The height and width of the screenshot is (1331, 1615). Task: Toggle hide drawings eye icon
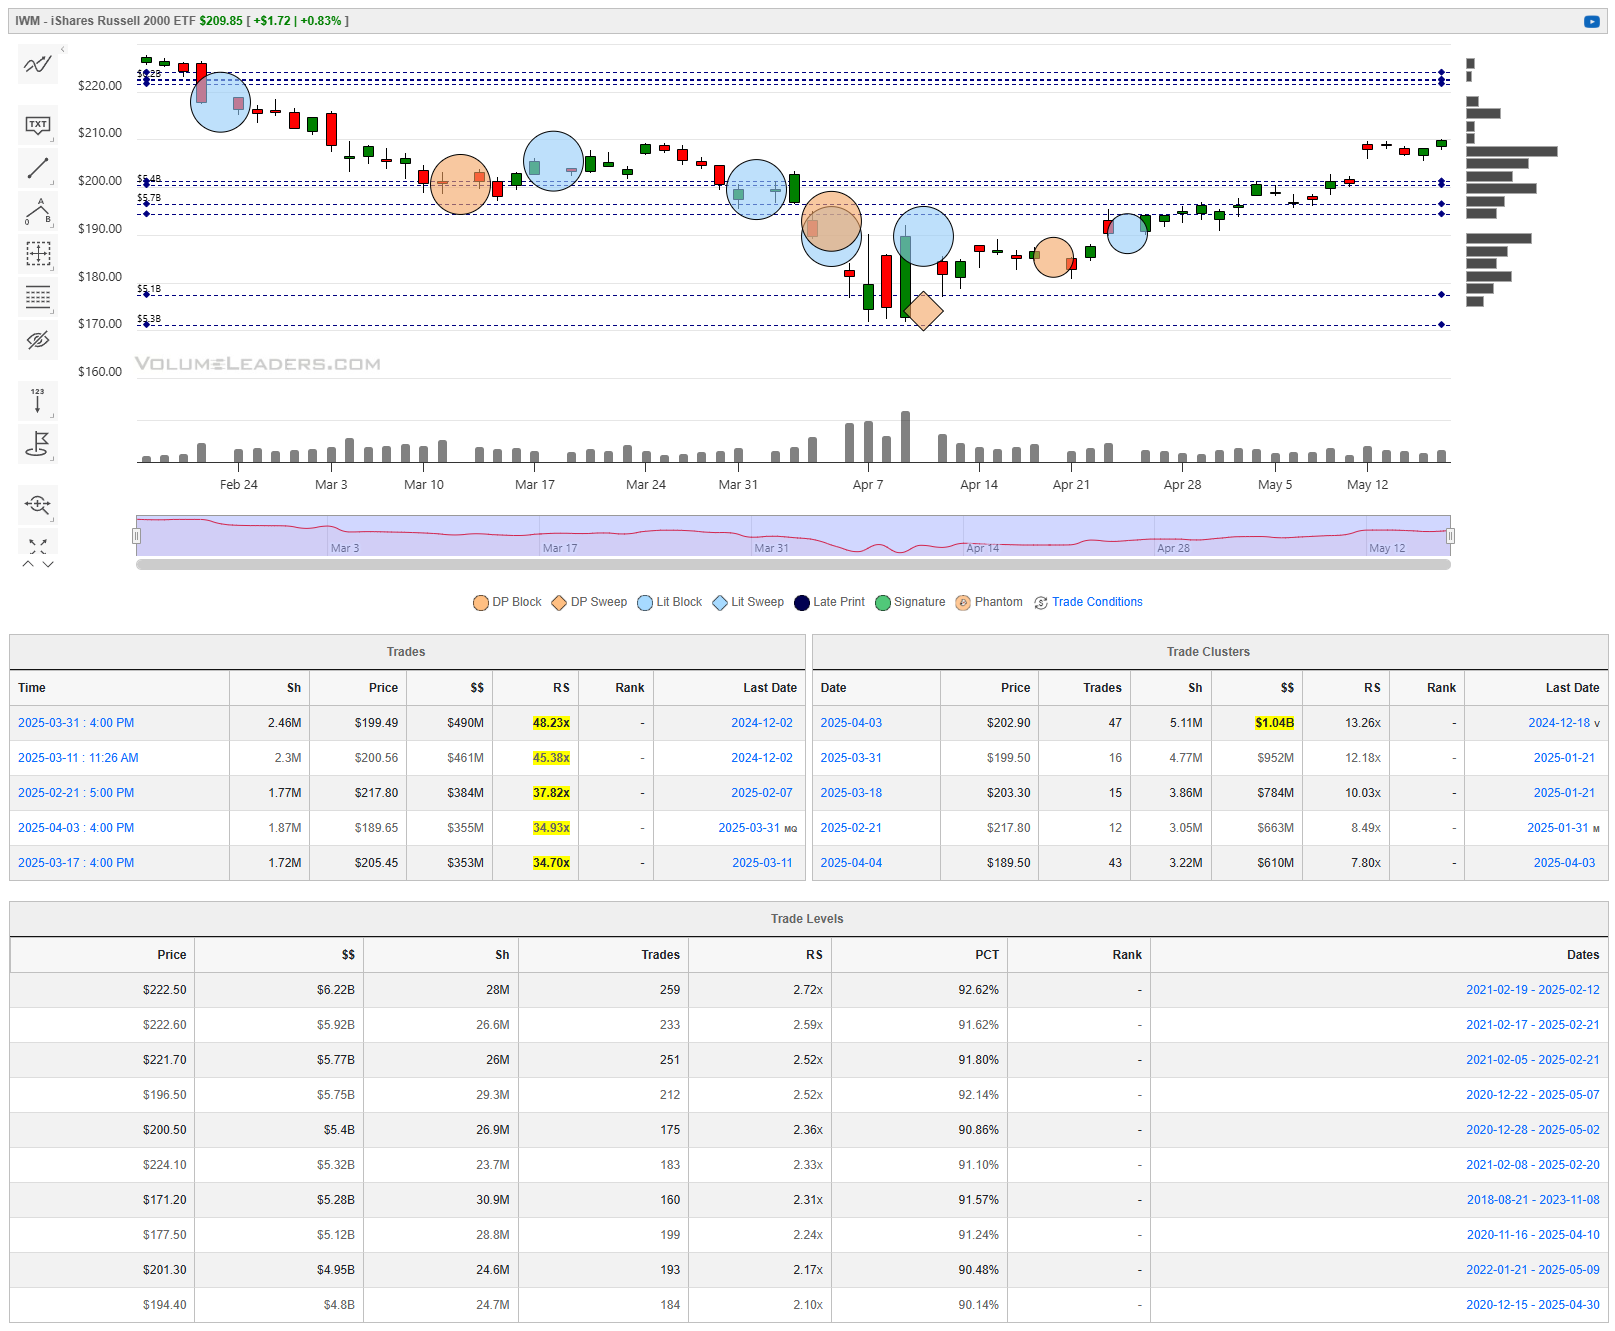[x=38, y=340]
